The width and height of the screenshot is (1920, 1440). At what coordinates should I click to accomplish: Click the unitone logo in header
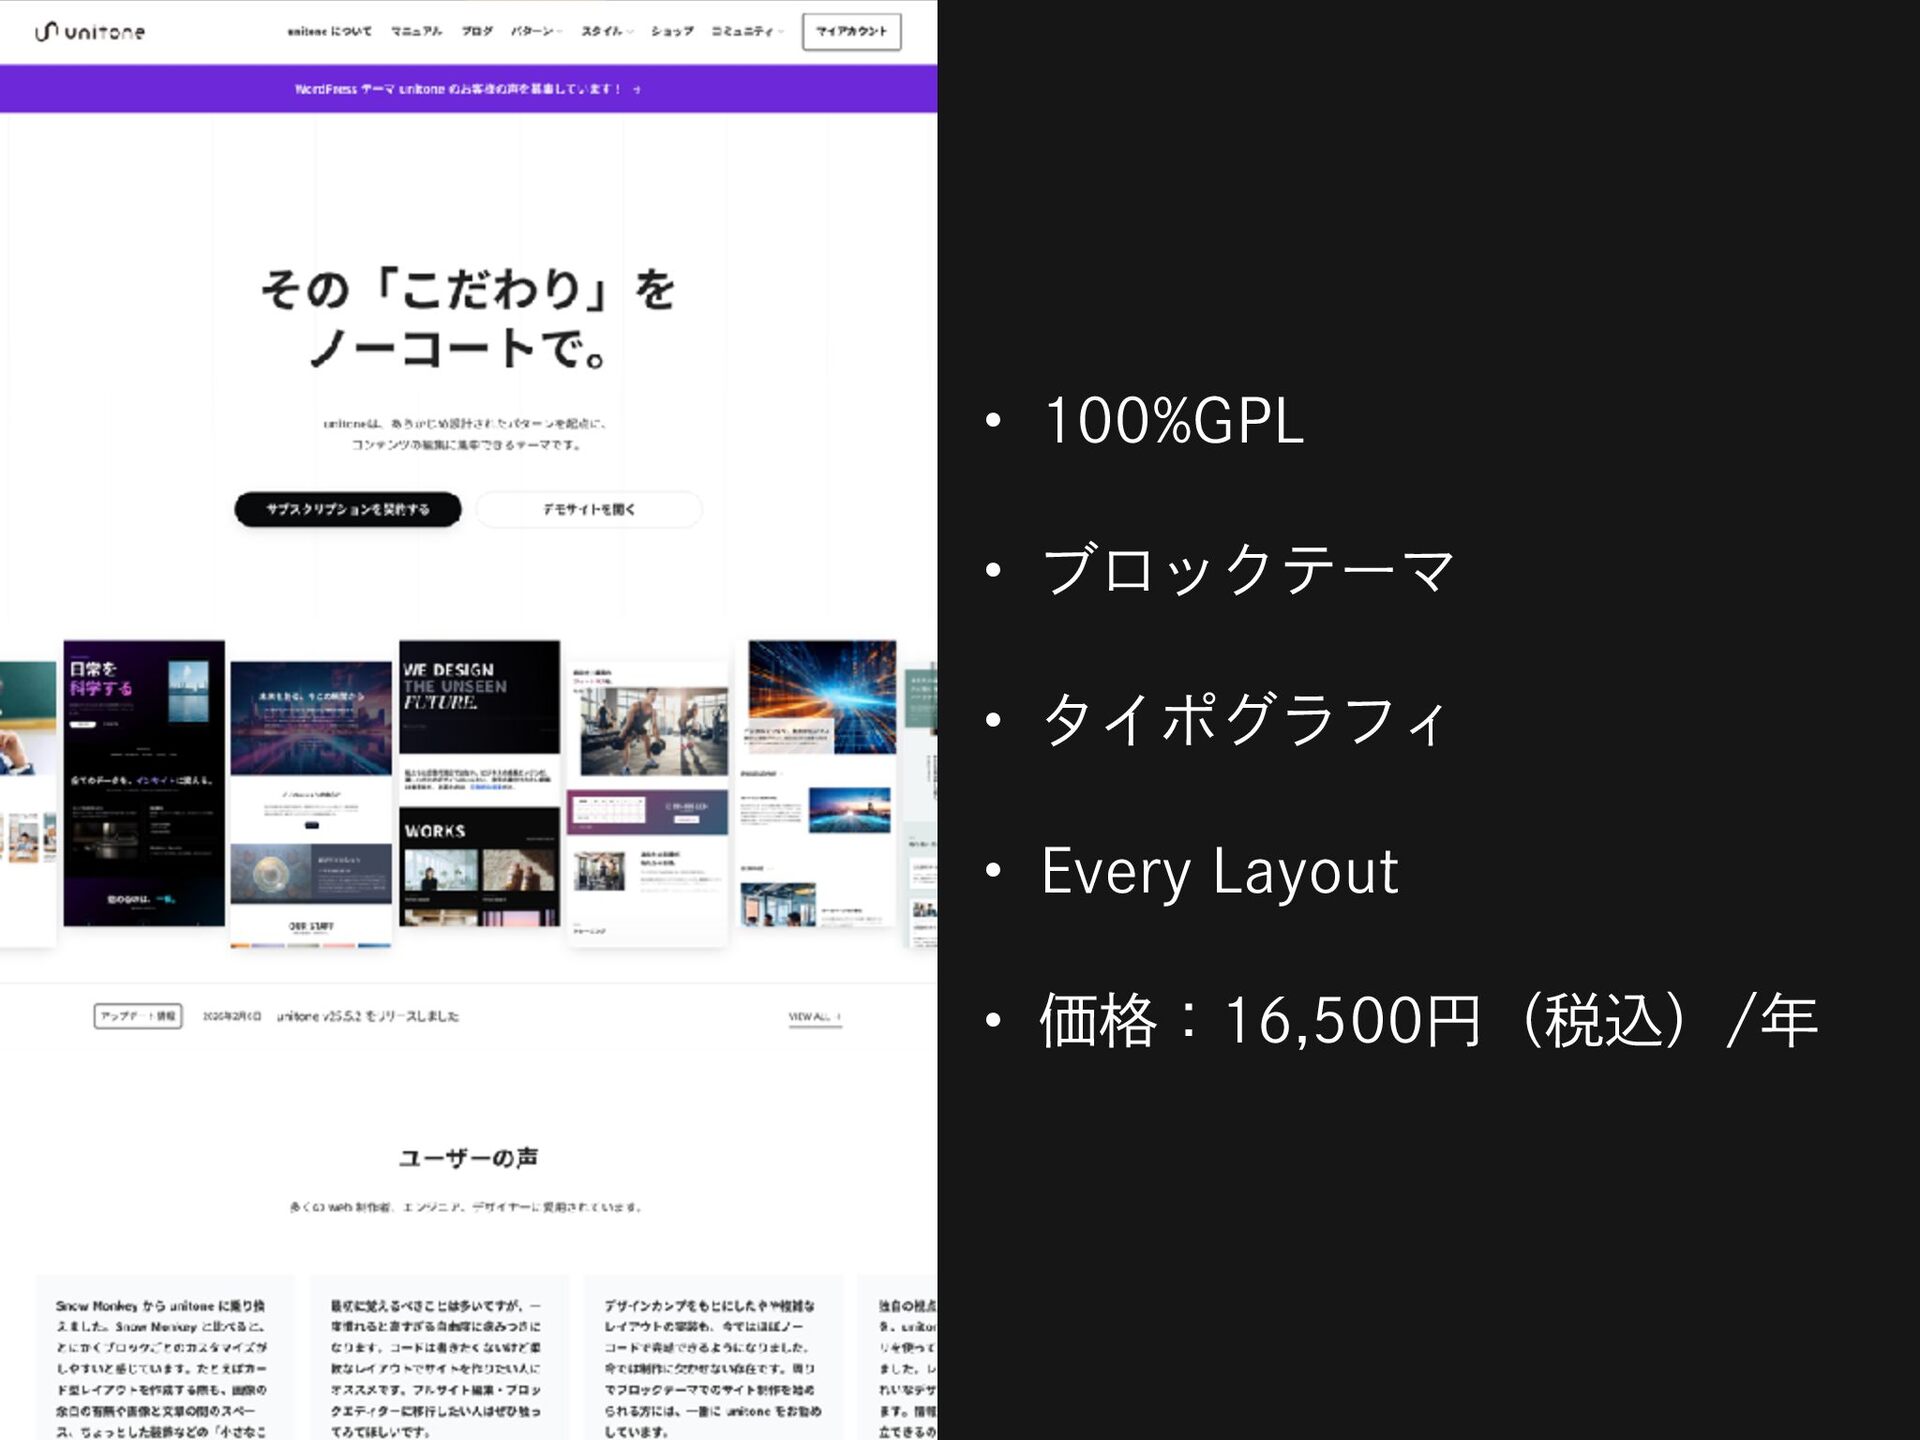(x=90, y=32)
